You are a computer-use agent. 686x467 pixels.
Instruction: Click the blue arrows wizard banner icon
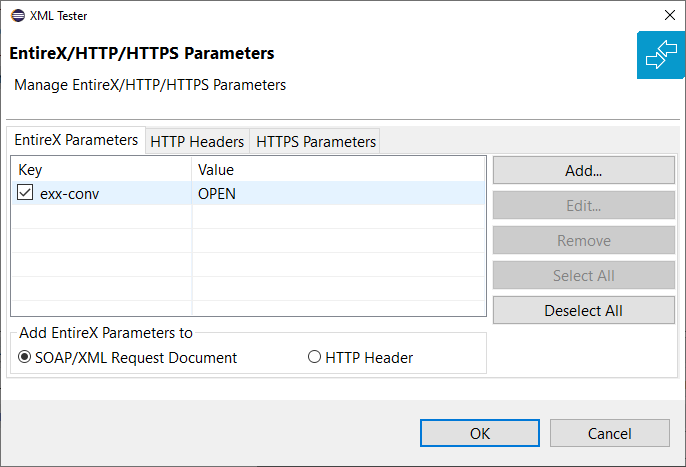(661, 55)
